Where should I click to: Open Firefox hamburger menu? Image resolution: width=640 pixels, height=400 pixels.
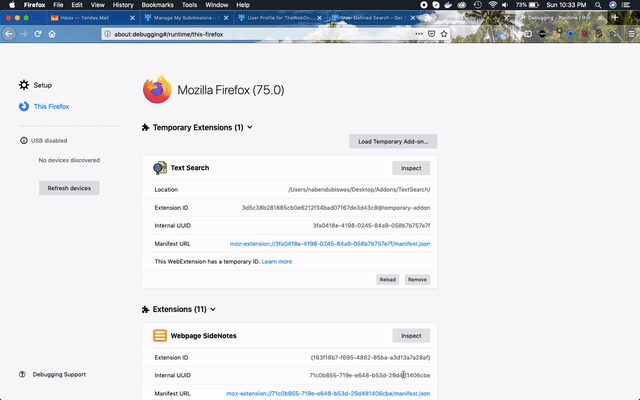(631, 34)
